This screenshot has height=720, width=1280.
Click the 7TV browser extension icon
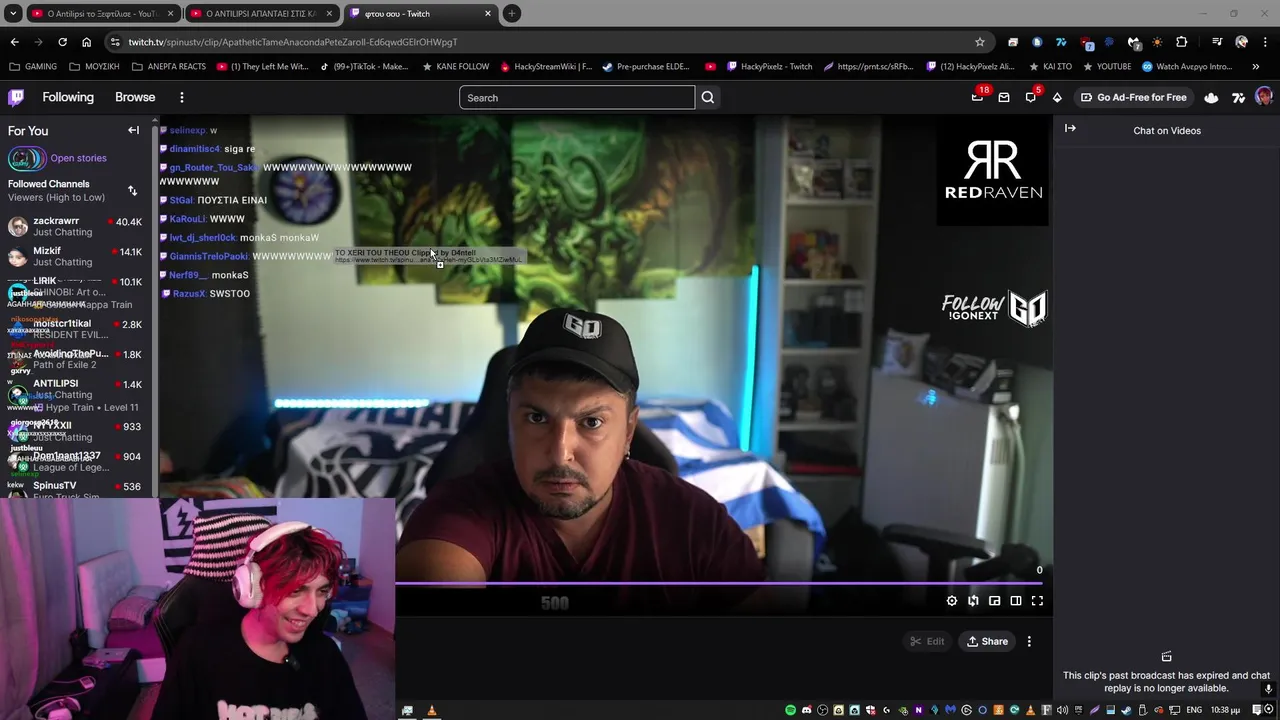[1061, 42]
